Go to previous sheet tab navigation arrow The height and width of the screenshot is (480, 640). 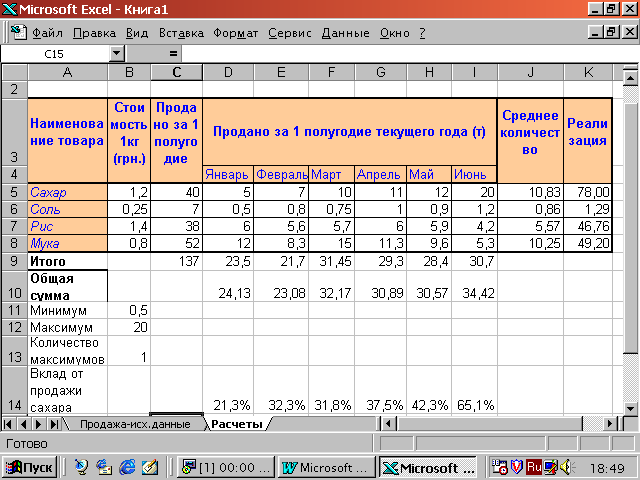24,424
